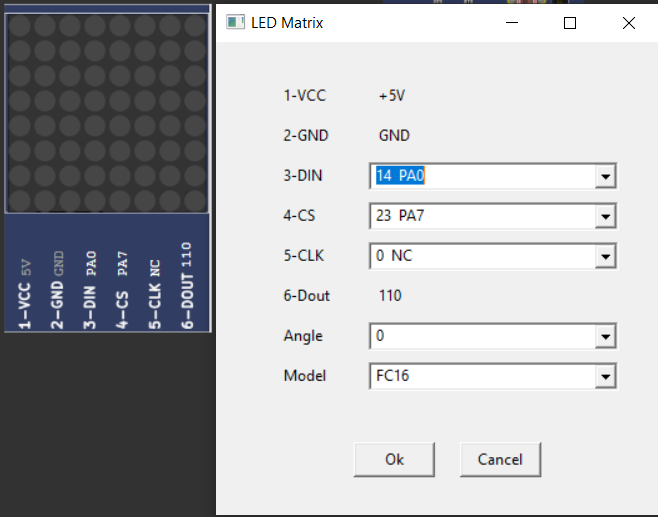
Task: Click the LED Matrix title text
Action: 287,23
